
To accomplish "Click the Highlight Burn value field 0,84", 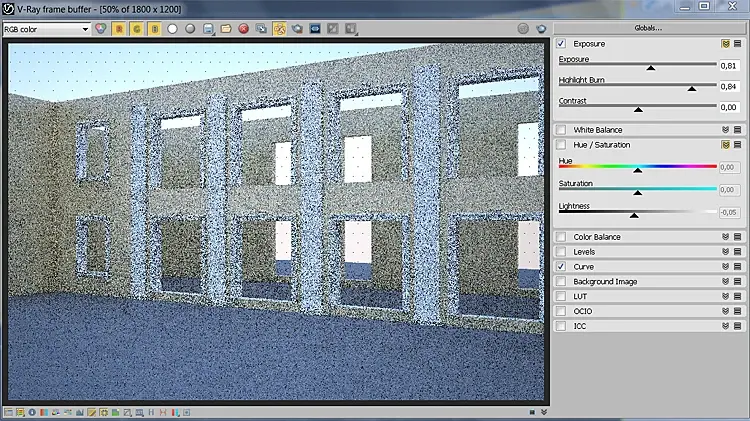I will (x=729, y=86).
